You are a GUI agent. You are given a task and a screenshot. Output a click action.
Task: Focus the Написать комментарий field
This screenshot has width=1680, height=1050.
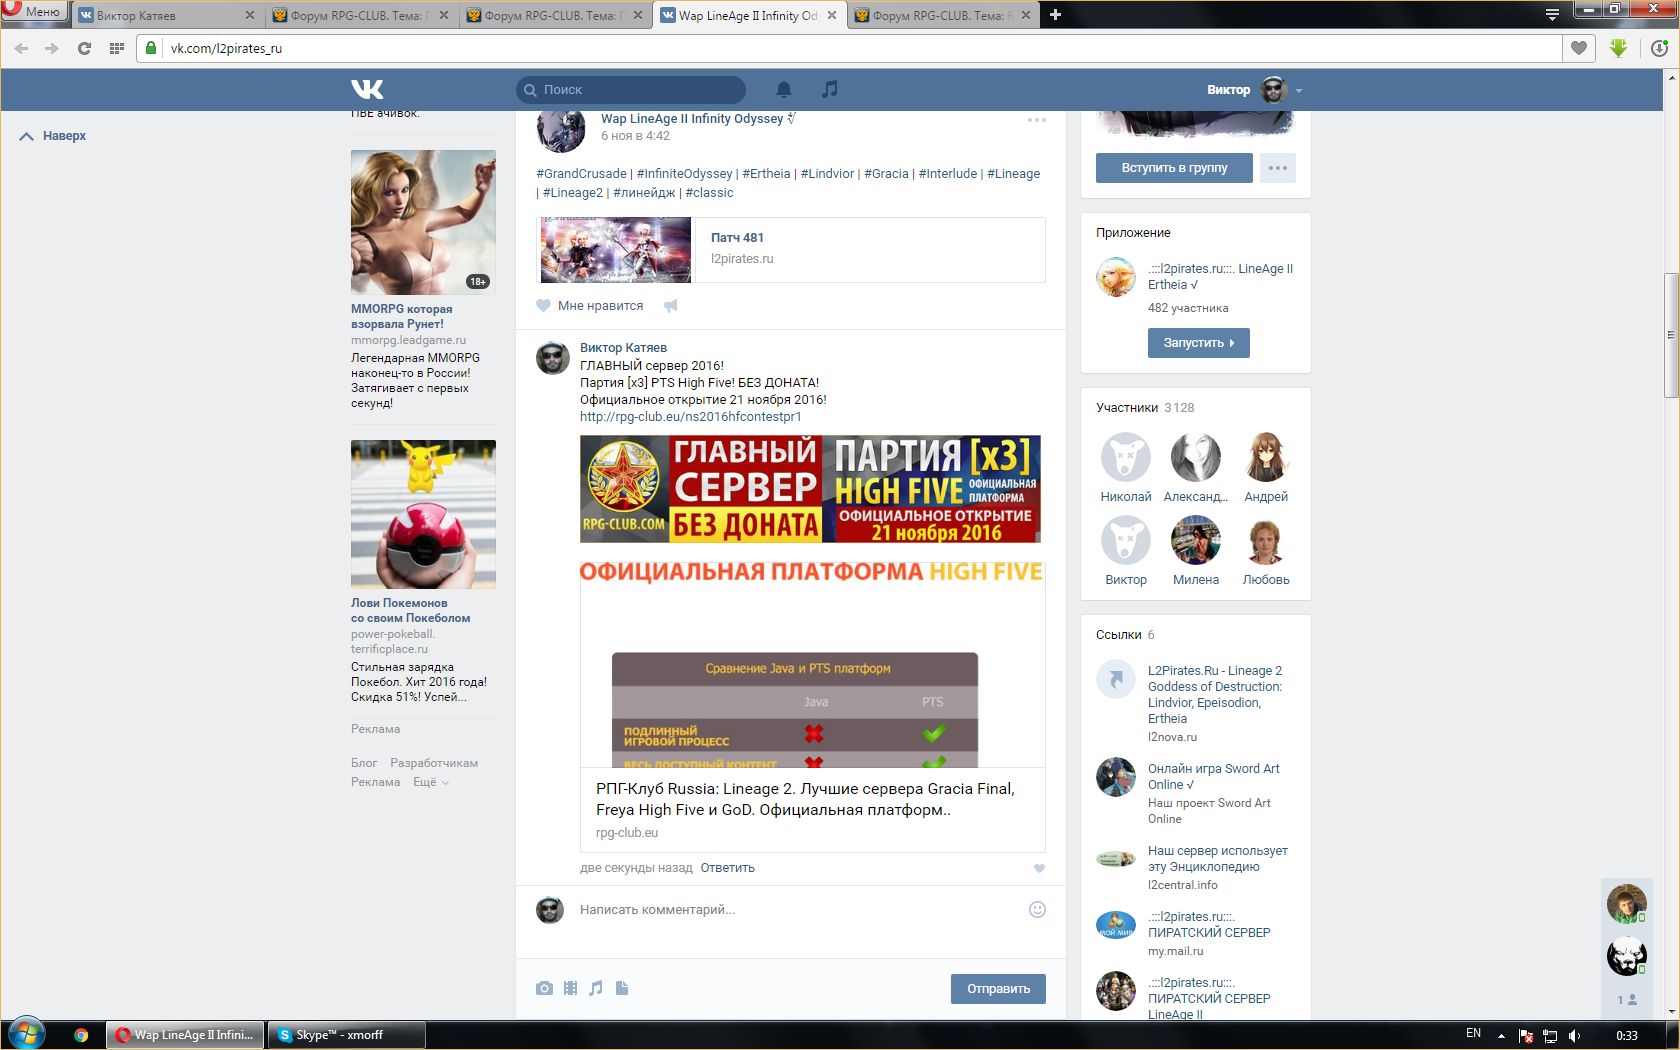click(797, 910)
